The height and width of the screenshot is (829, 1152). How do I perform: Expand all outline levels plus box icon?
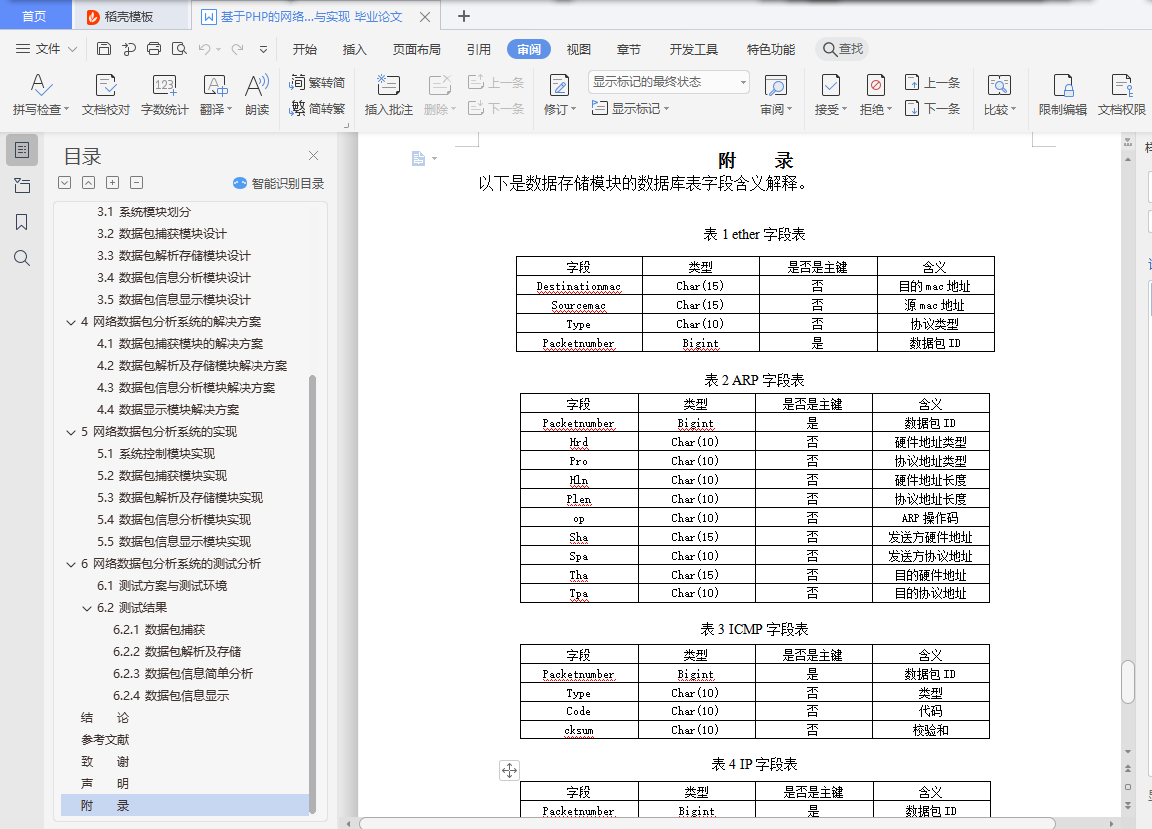tap(112, 182)
